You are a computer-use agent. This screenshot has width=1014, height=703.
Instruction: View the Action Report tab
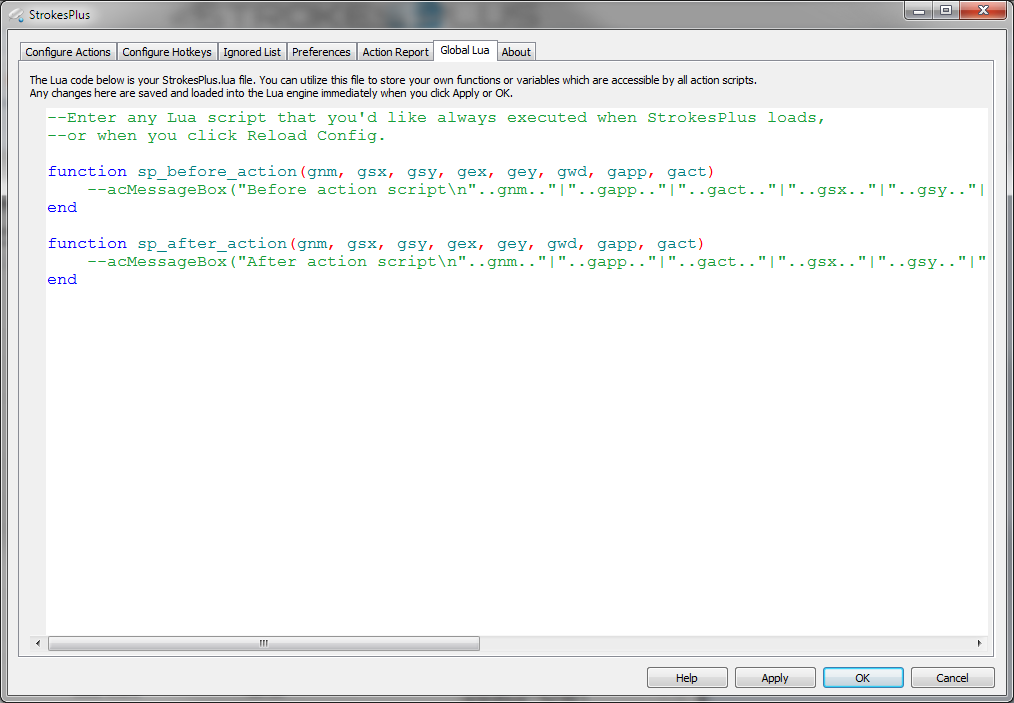point(396,52)
